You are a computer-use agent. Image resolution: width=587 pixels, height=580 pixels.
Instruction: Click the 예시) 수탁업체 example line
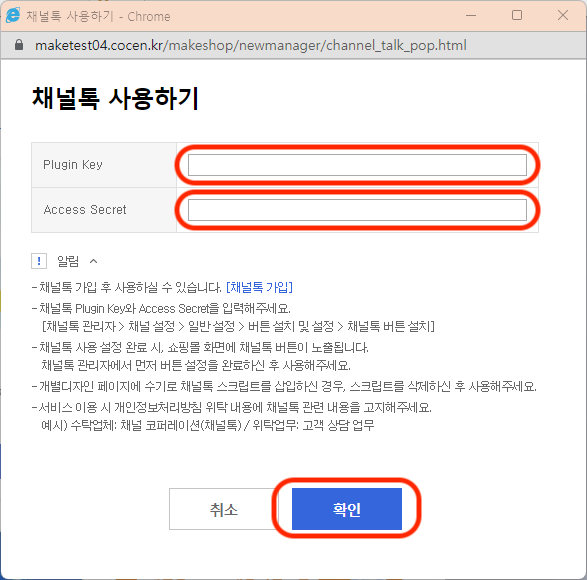pyautogui.click(x=207, y=425)
